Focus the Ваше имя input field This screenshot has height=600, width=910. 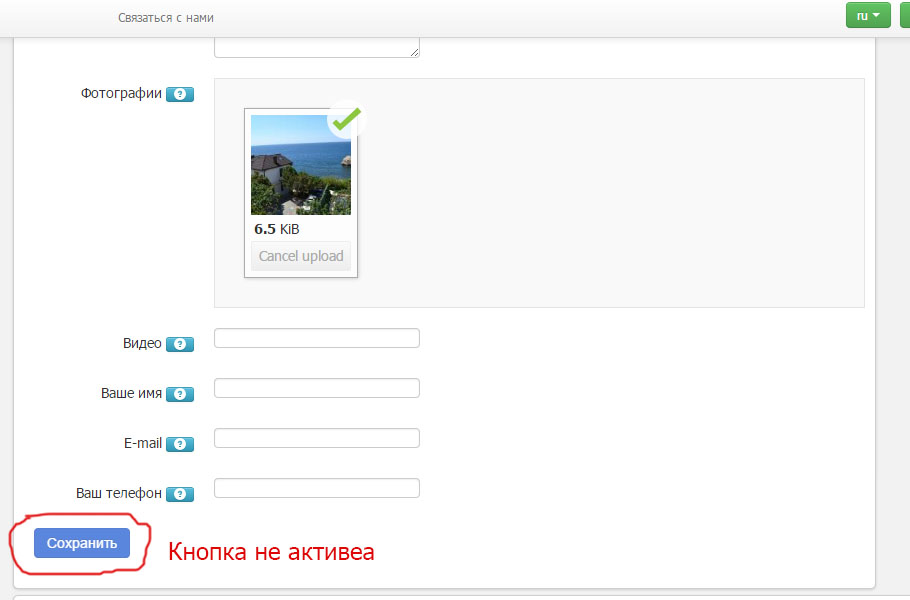point(317,388)
